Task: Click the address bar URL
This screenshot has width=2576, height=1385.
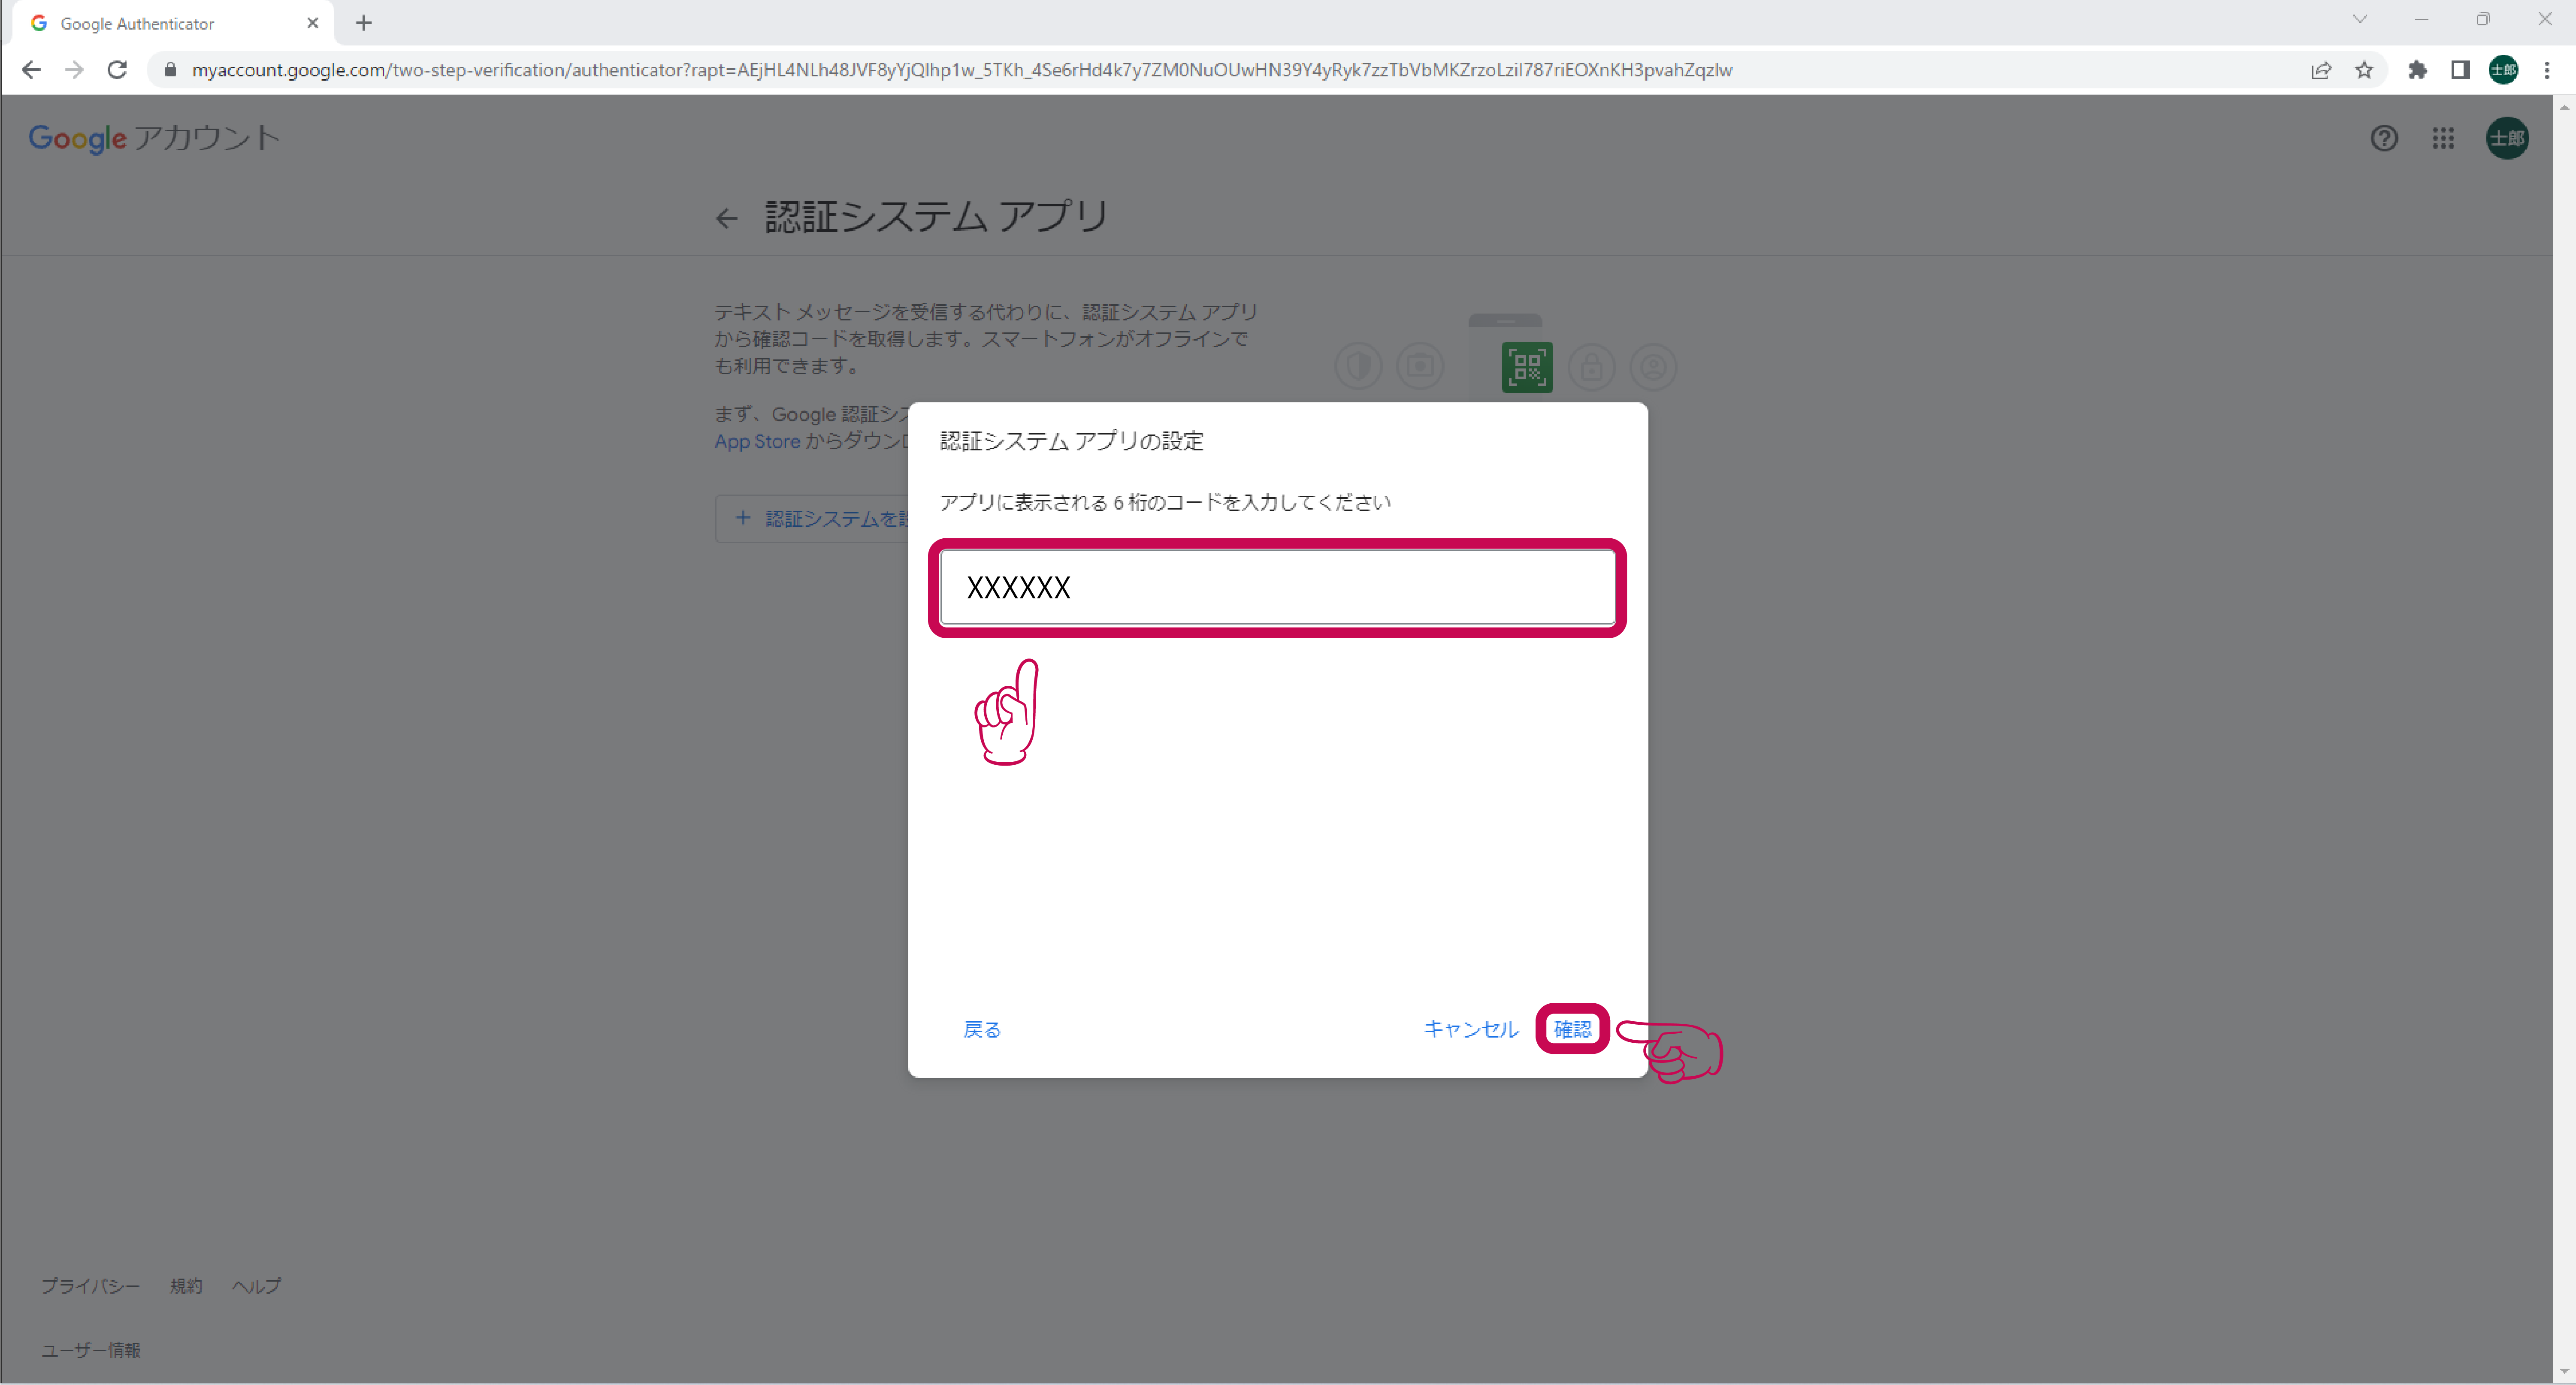Action: (x=961, y=70)
